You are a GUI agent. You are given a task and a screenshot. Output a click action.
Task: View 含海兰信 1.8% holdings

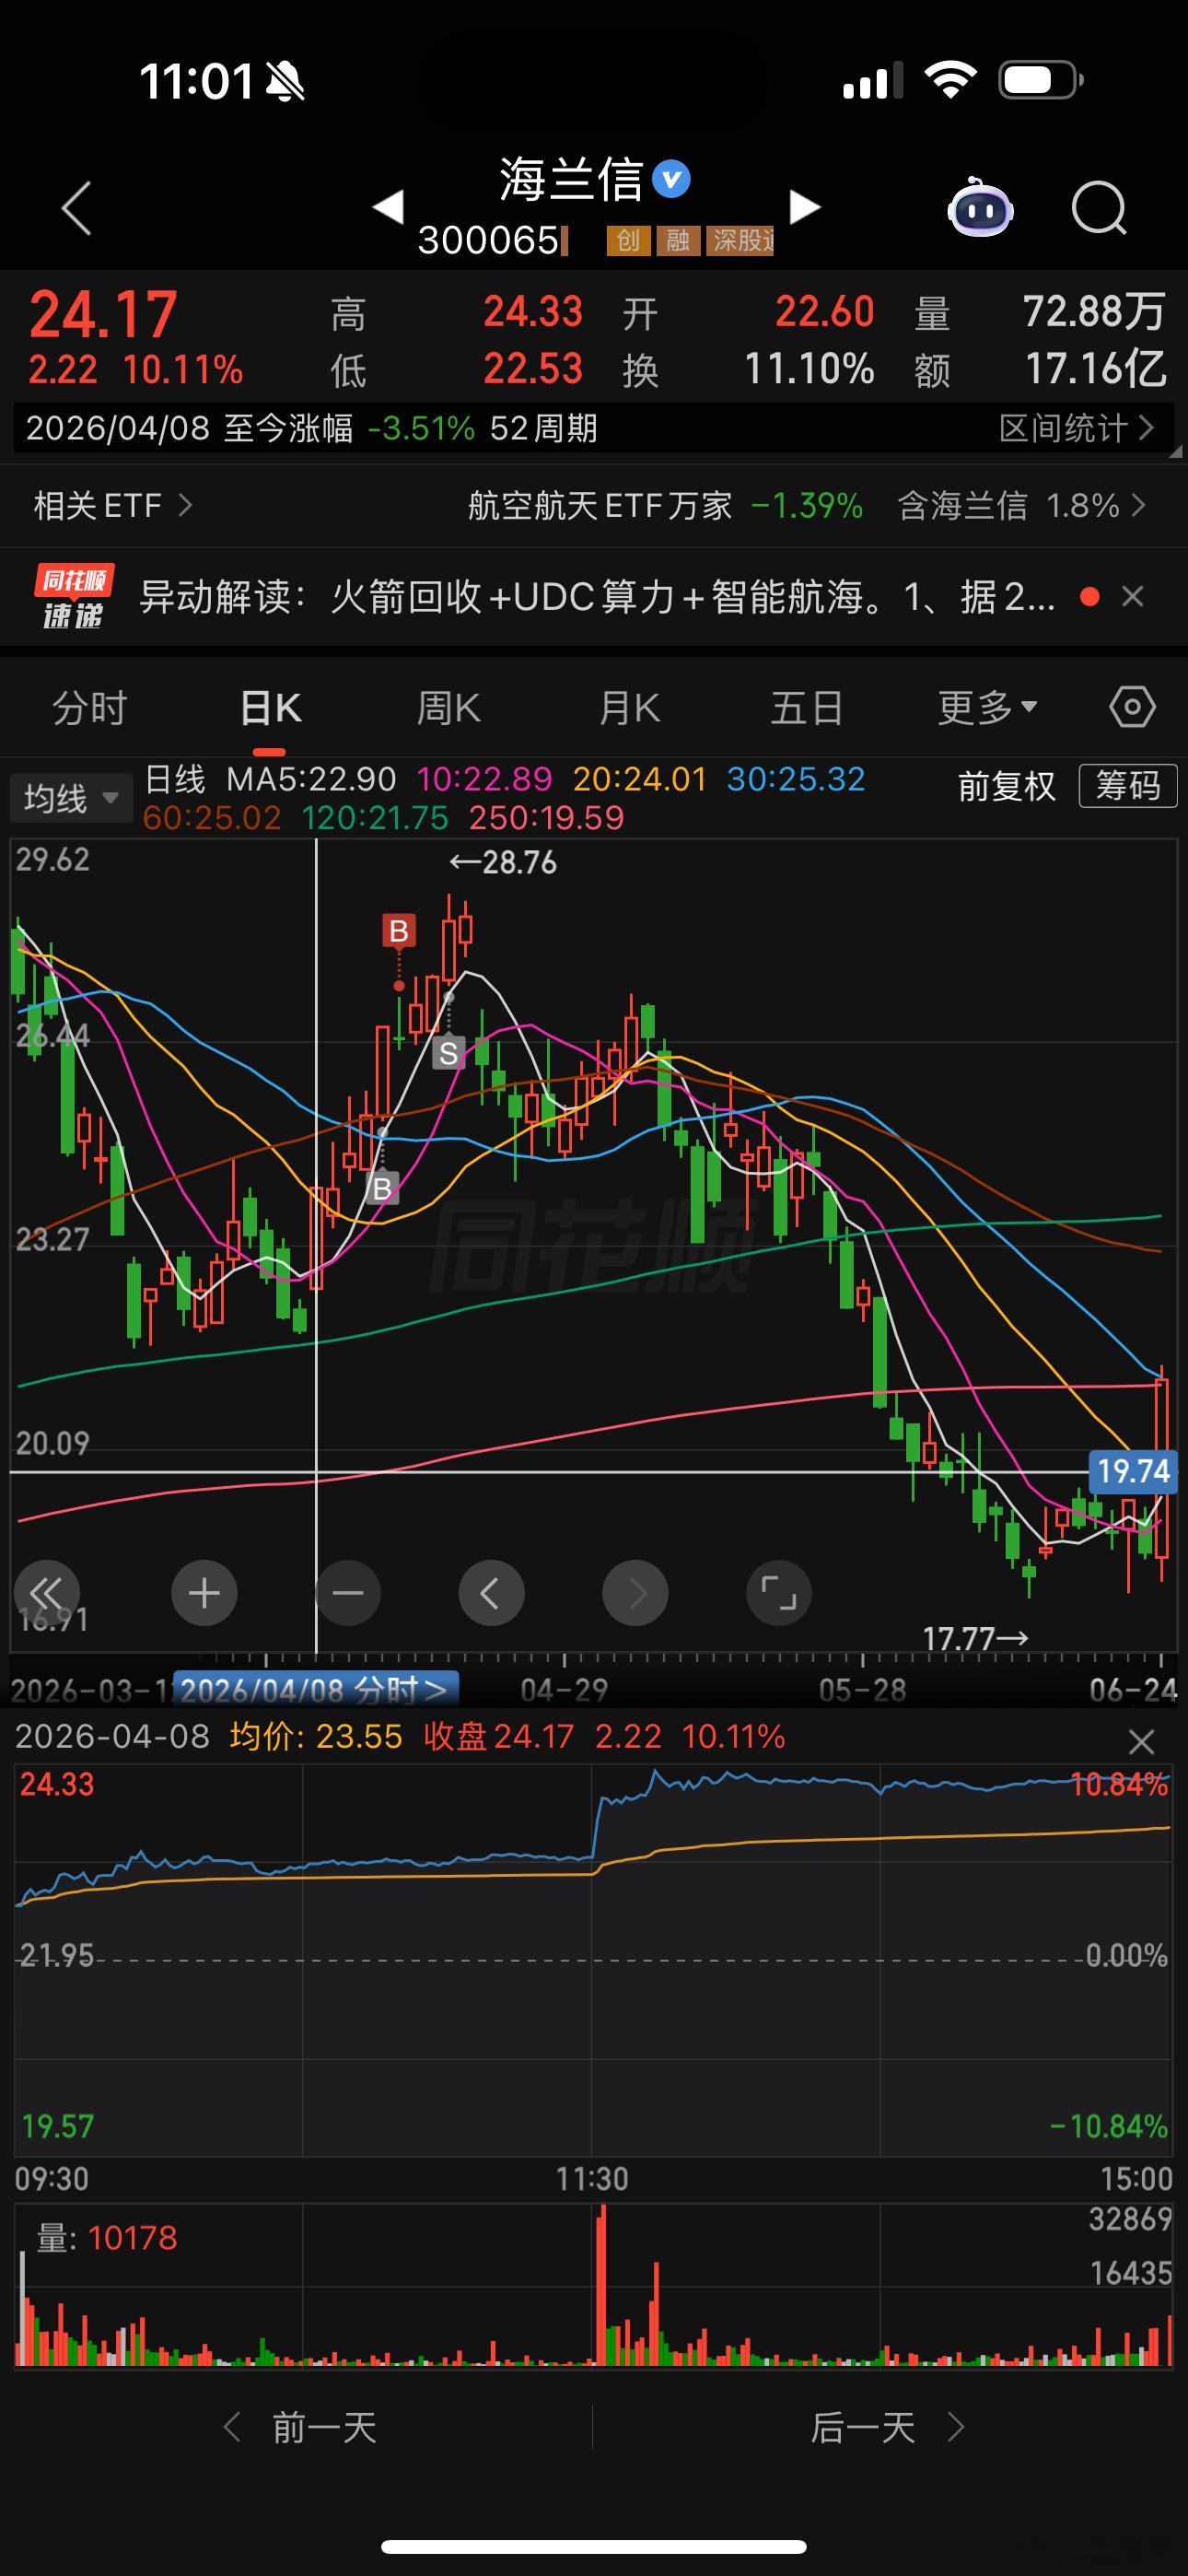[x=1022, y=505]
